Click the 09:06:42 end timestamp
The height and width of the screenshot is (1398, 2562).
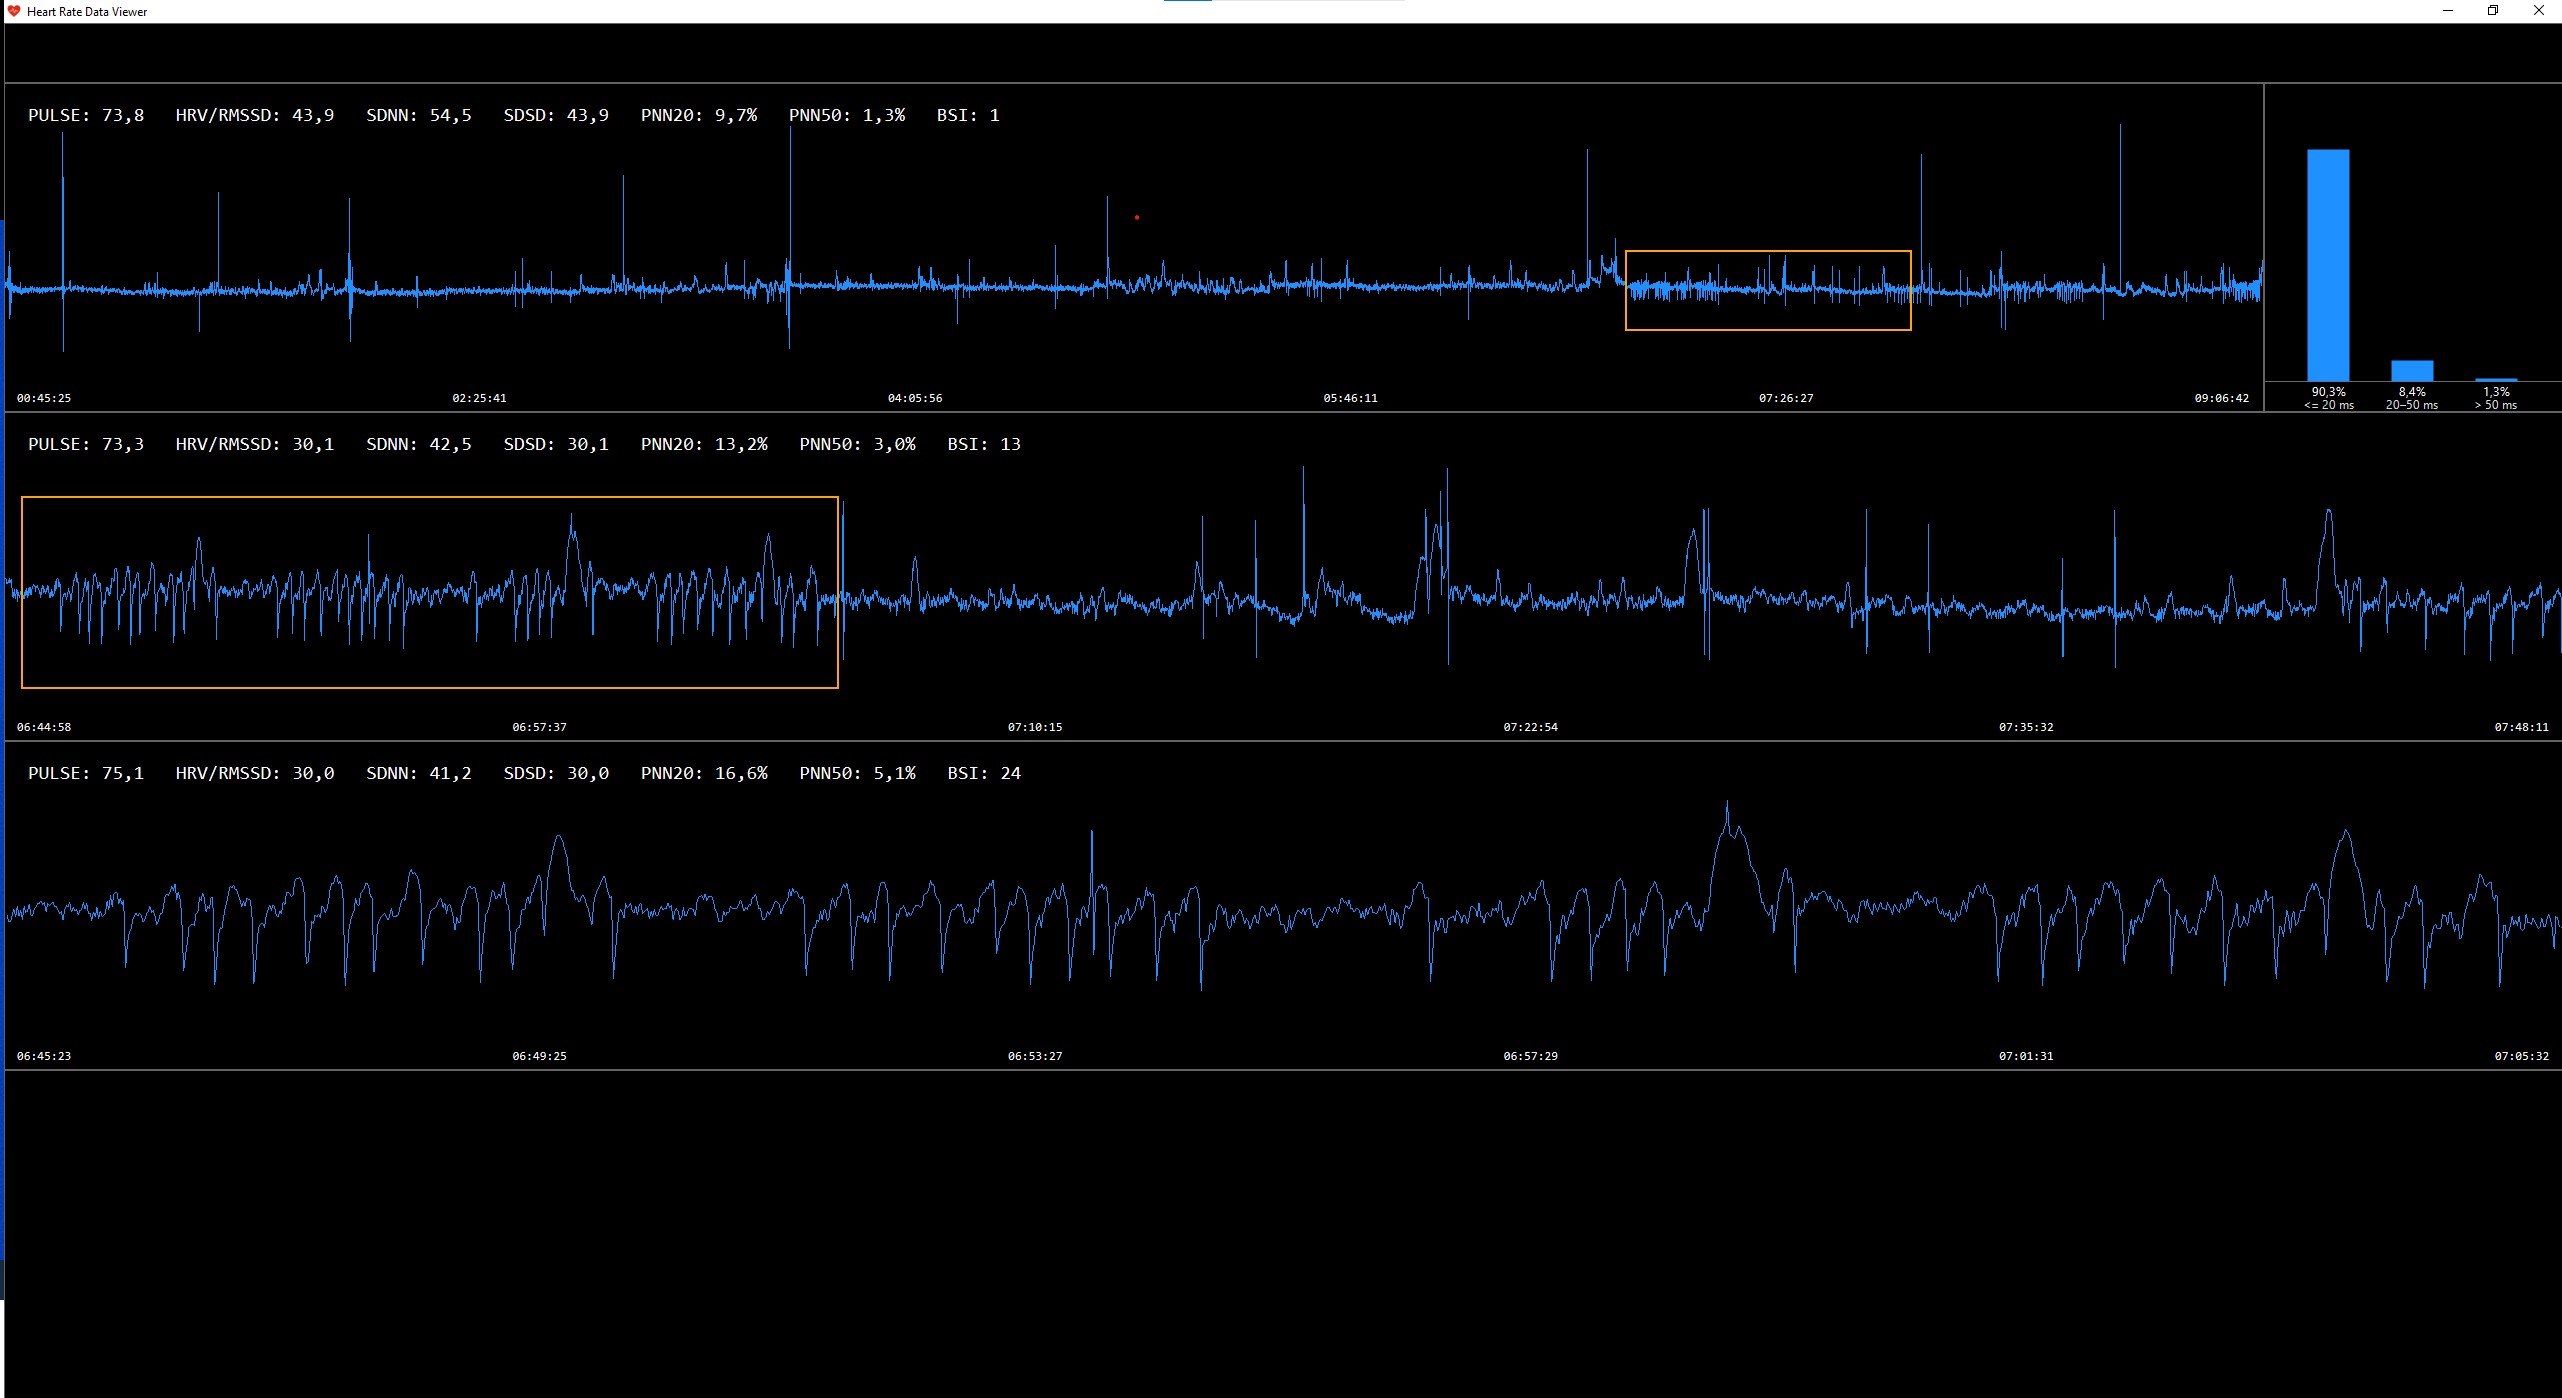tap(2221, 398)
